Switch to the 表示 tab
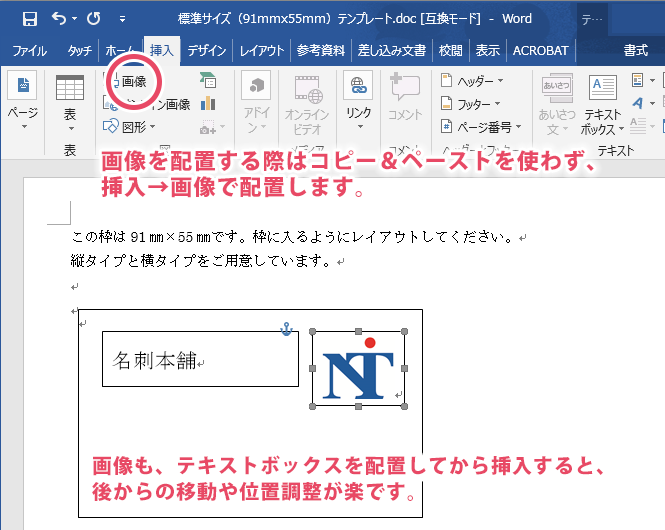665x530 pixels. [x=487, y=51]
